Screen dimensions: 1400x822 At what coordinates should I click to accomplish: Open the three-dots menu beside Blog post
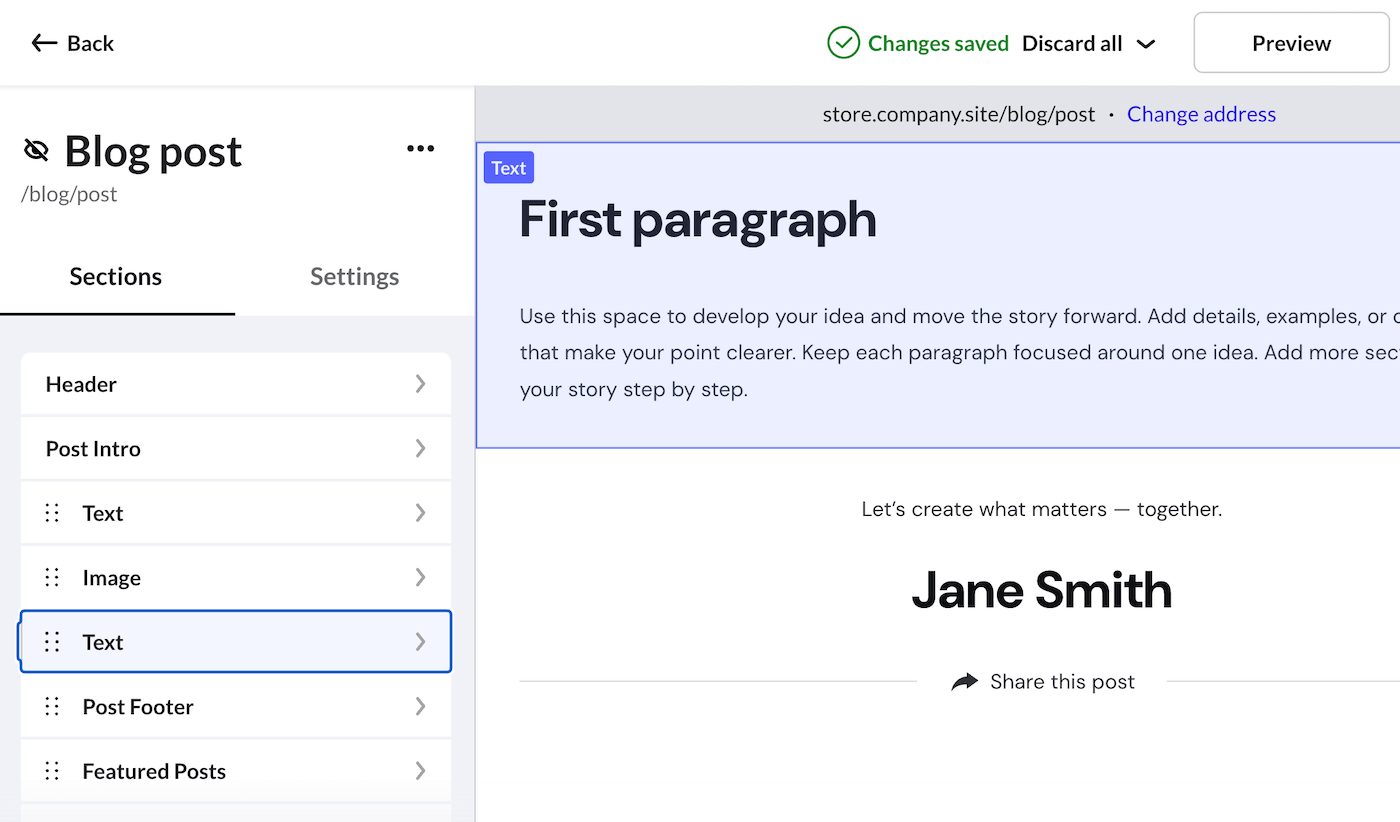pyautogui.click(x=420, y=149)
